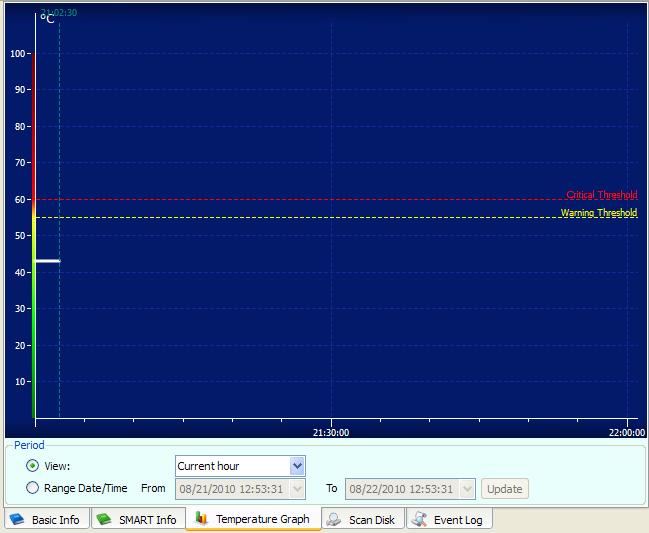Select the Temperature Graph tab
The width and height of the screenshot is (649, 533).
253,519
